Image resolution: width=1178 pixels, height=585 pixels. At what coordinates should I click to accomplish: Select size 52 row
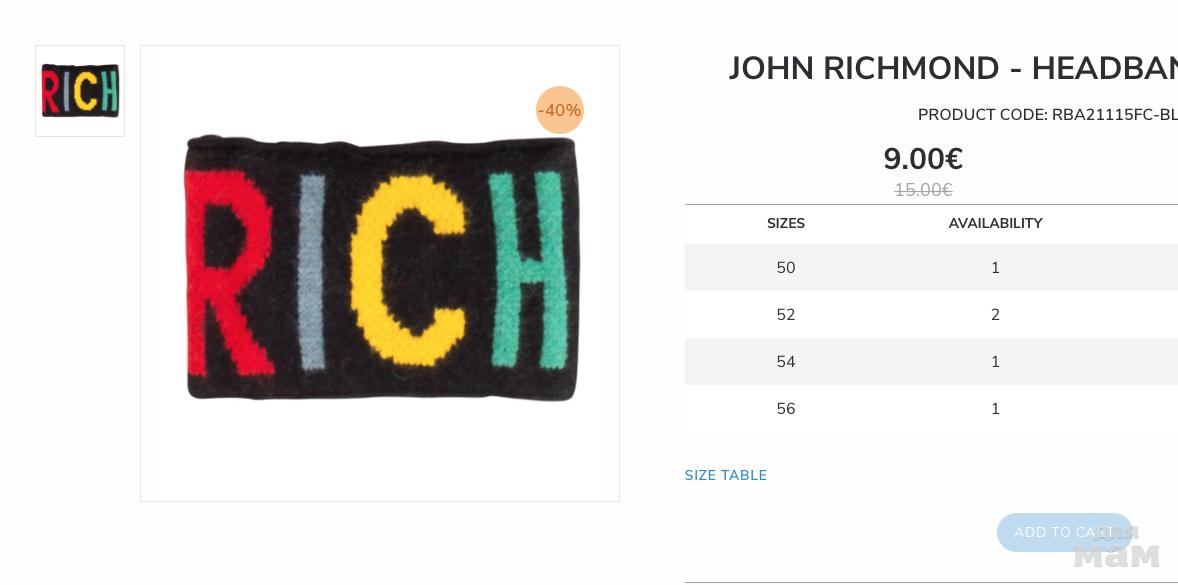(x=931, y=315)
